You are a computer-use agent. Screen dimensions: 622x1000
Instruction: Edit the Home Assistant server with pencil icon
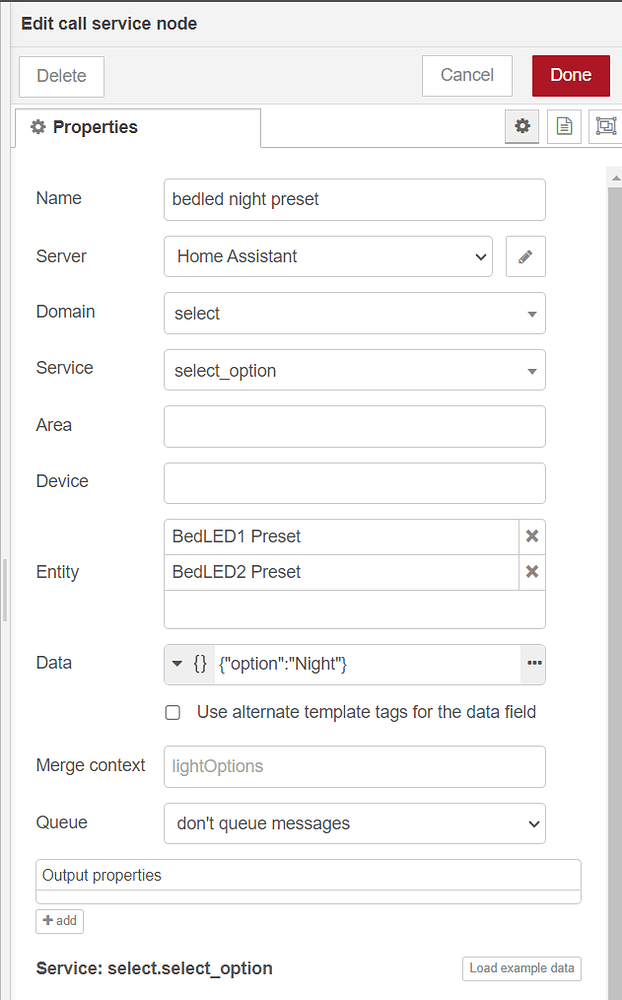point(525,256)
